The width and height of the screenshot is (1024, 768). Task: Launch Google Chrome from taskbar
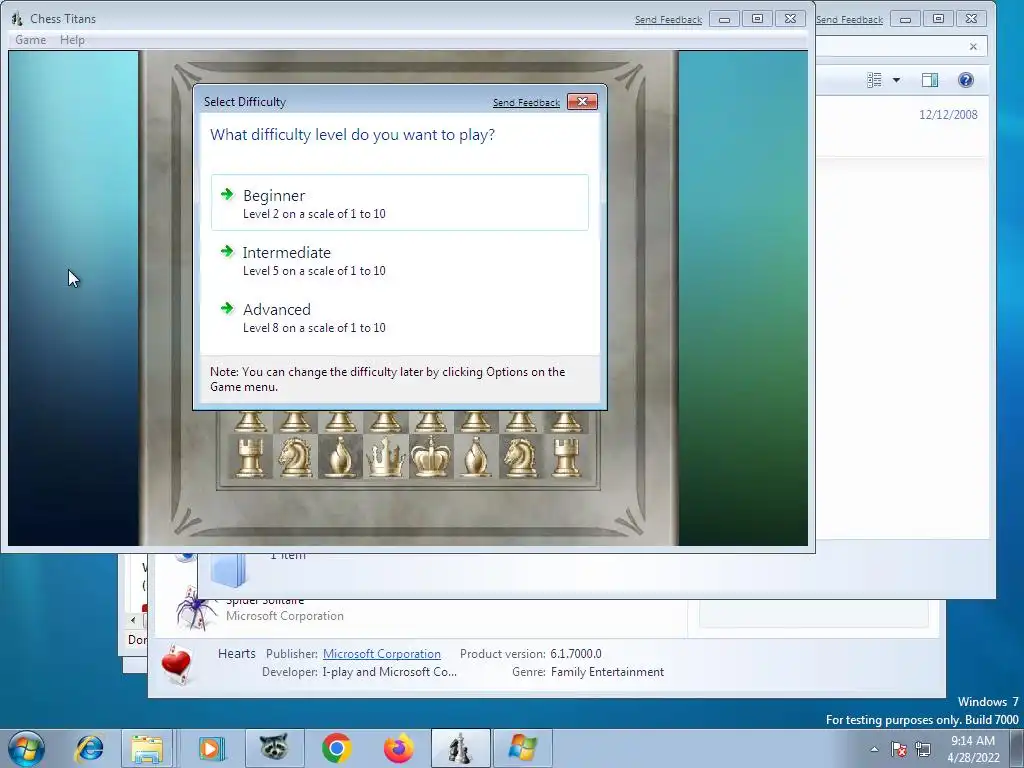coord(336,748)
